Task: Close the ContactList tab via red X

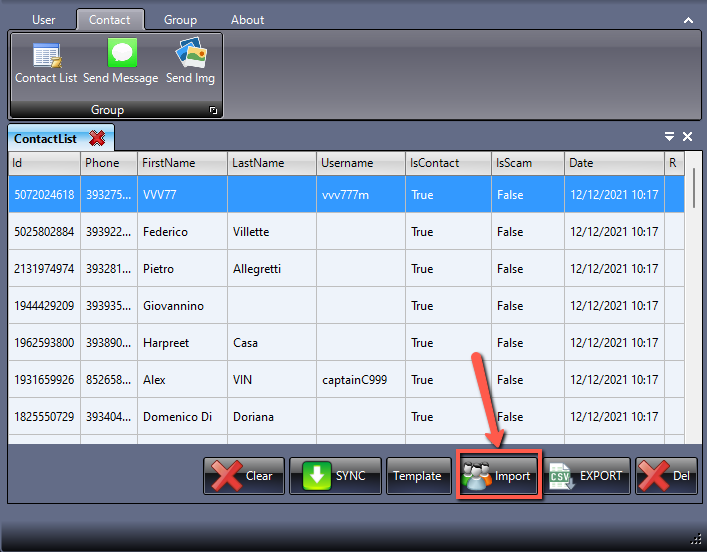Action: coord(97,138)
